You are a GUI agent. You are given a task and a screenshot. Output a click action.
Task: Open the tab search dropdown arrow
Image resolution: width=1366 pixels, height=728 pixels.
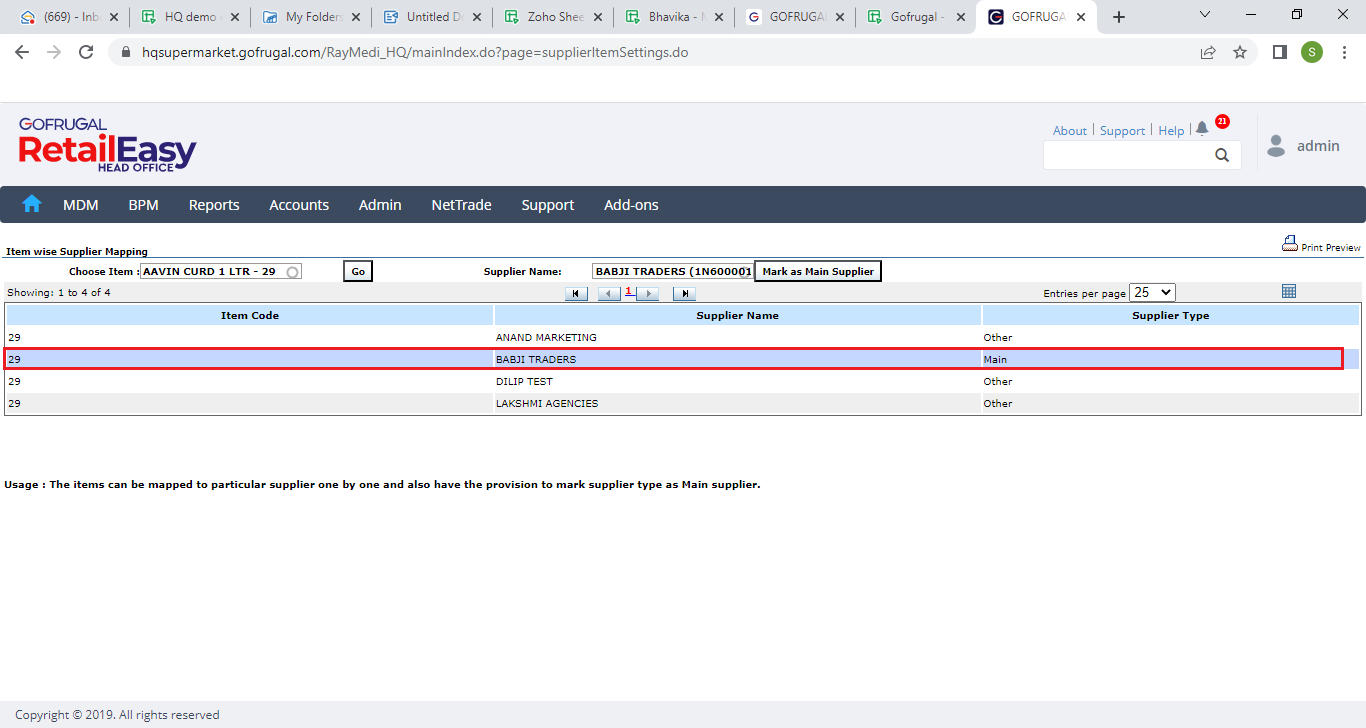pos(1205,15)
